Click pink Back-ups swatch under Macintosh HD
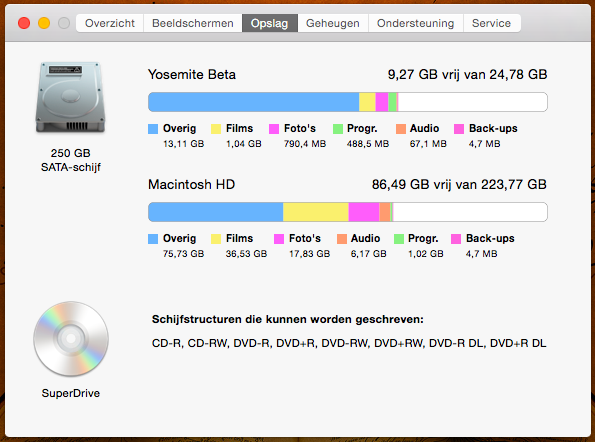 pos(456,239)
